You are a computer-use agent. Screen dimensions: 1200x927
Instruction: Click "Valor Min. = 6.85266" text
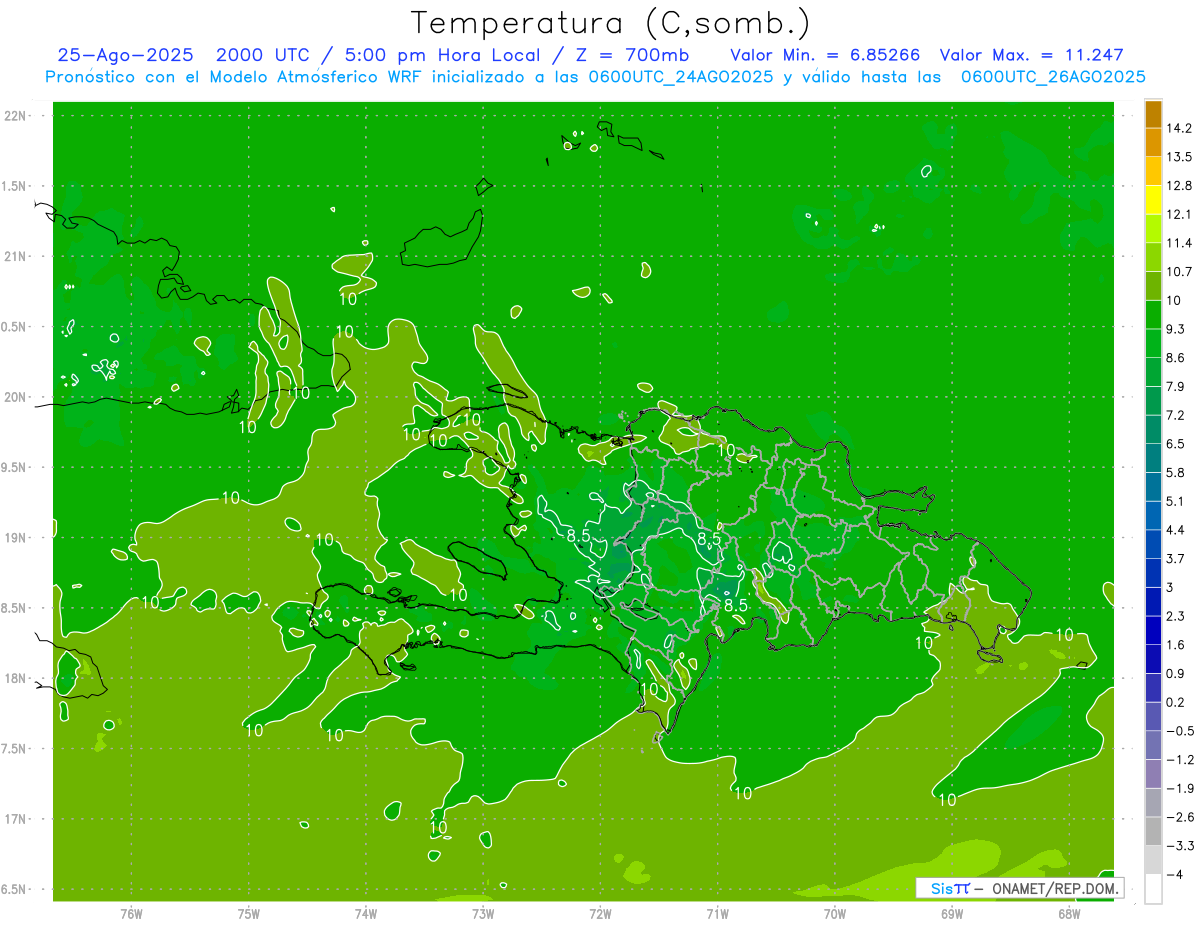[825, 56]
